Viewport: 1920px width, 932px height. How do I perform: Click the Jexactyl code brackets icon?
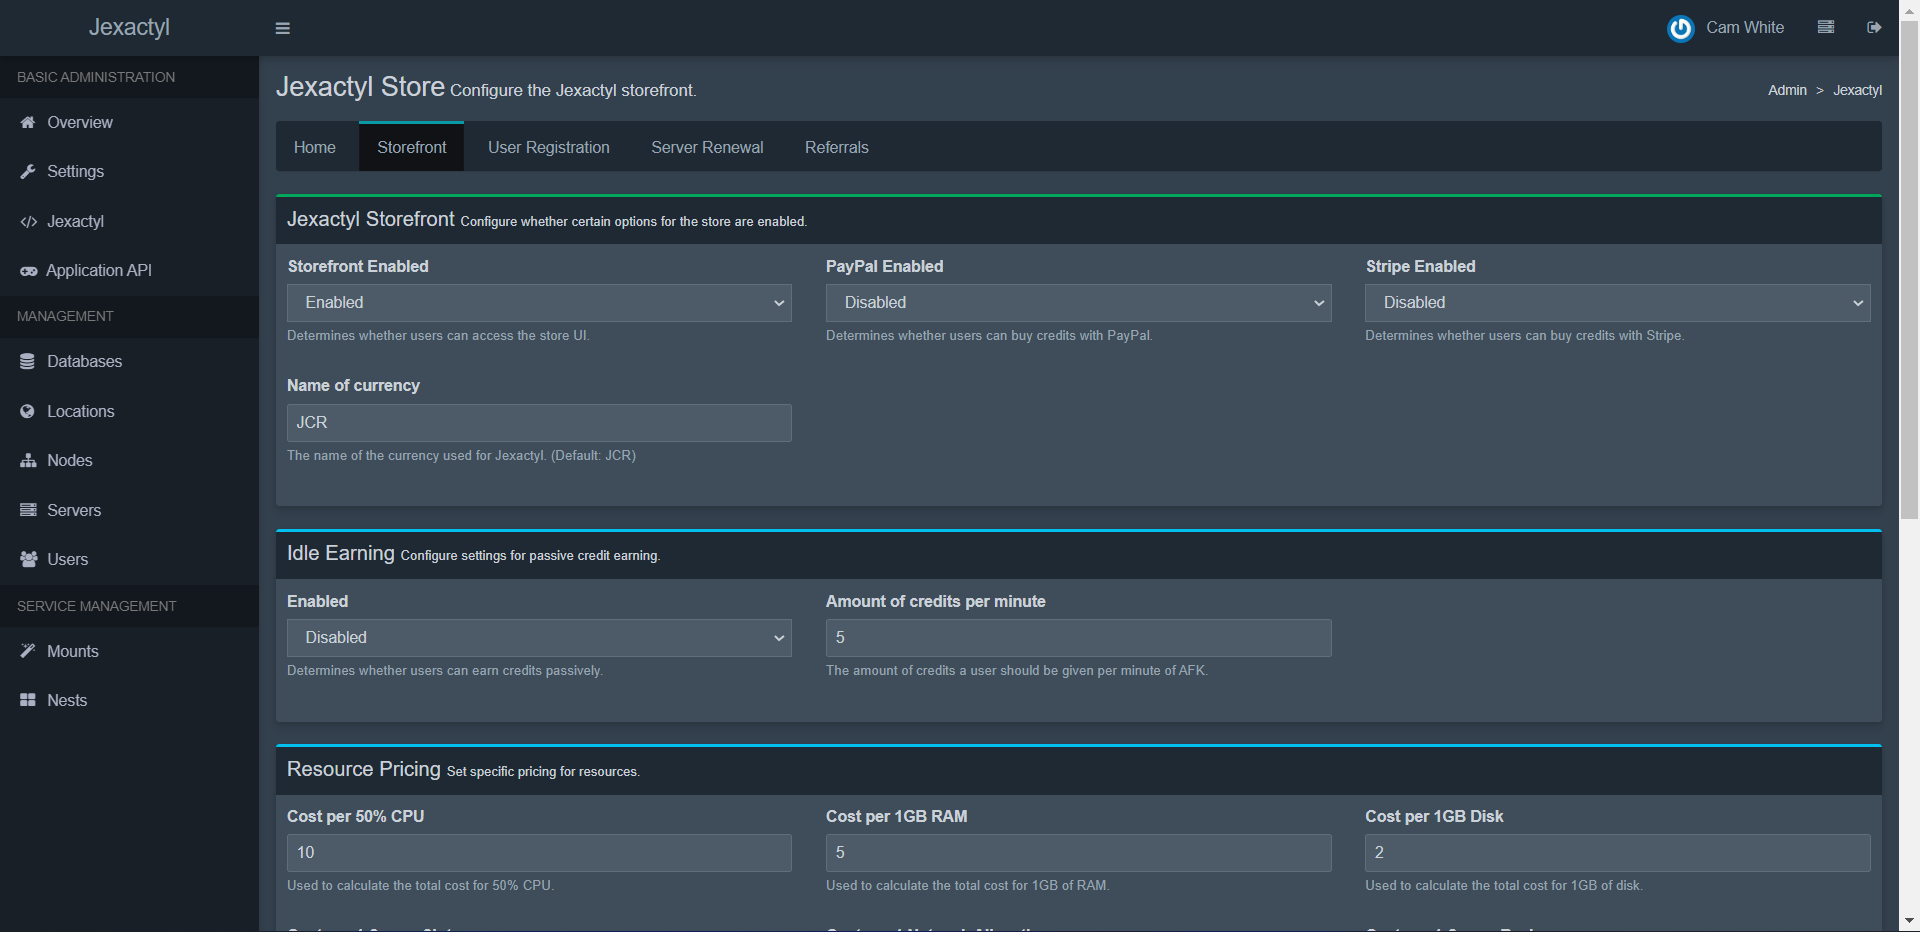28,222
